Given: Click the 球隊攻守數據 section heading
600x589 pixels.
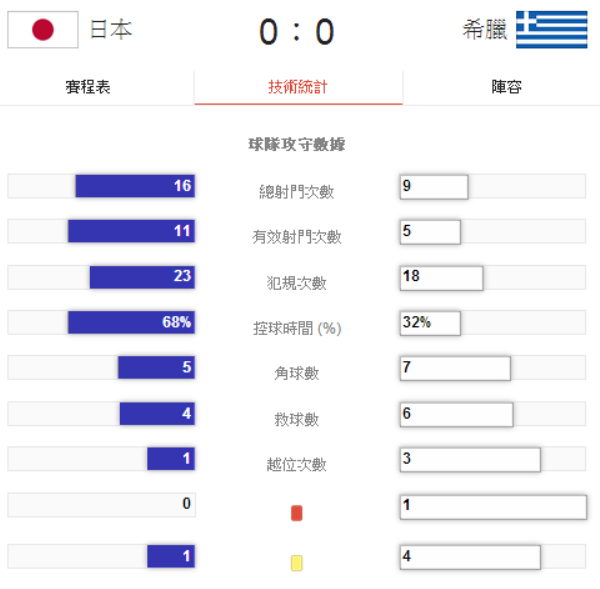Looking at the screenshot, I should pyautogui.click(x=297, y=144).
